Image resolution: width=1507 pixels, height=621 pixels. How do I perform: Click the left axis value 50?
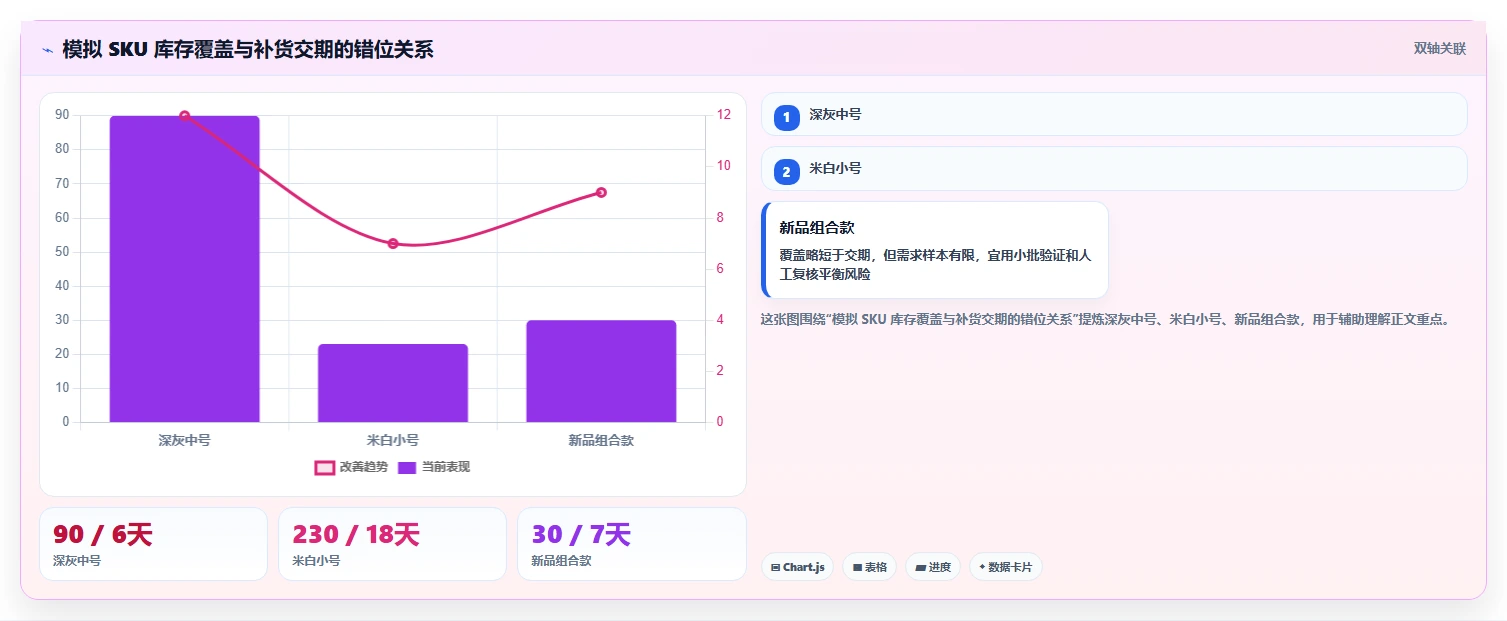point(62,252)
